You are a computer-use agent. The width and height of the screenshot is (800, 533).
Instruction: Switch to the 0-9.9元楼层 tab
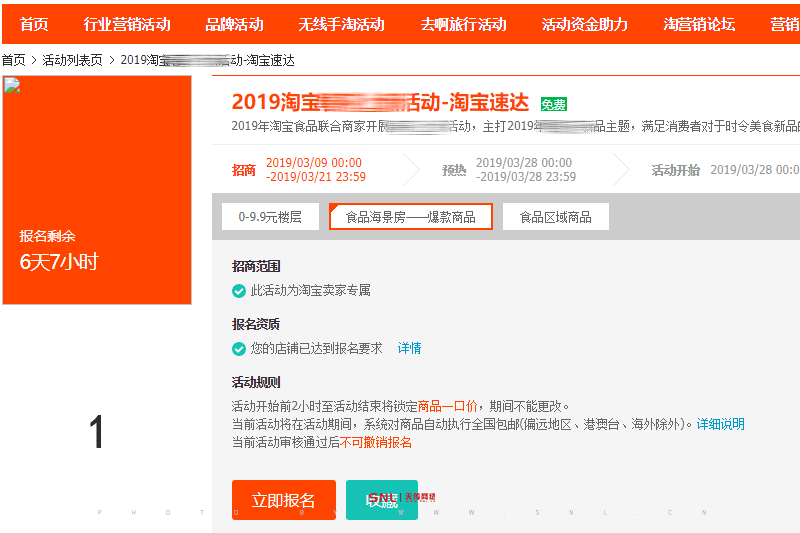click(269, 217)
